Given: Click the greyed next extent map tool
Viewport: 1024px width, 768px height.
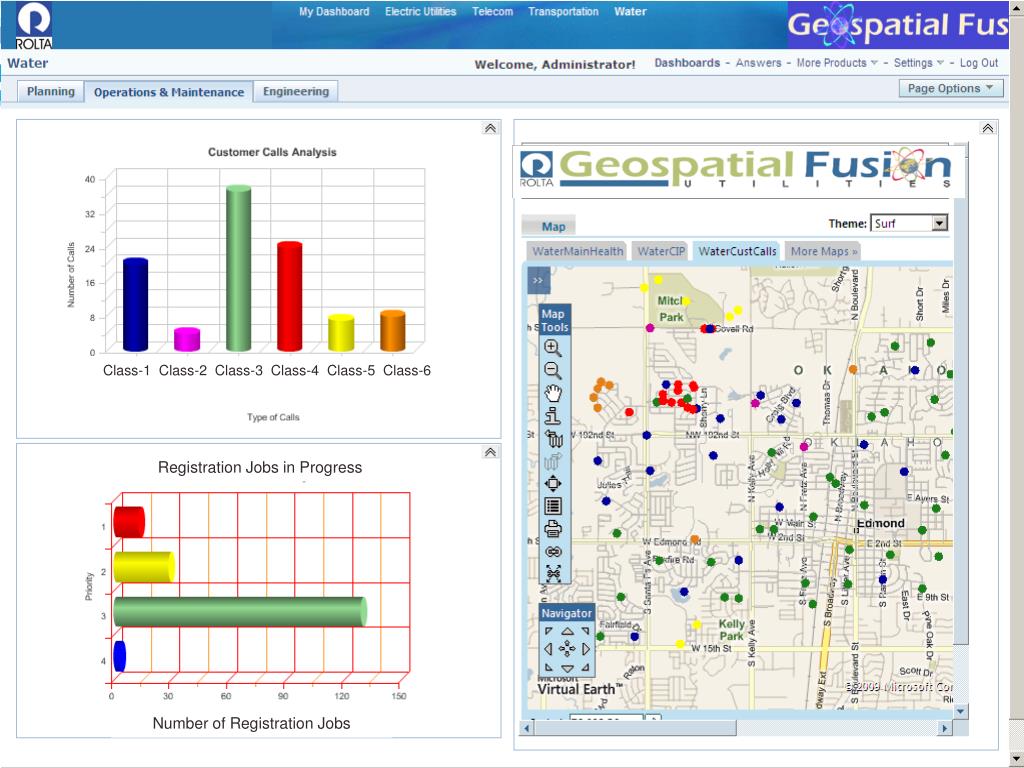Looking at the screenshot, I should tap(552, 461).
